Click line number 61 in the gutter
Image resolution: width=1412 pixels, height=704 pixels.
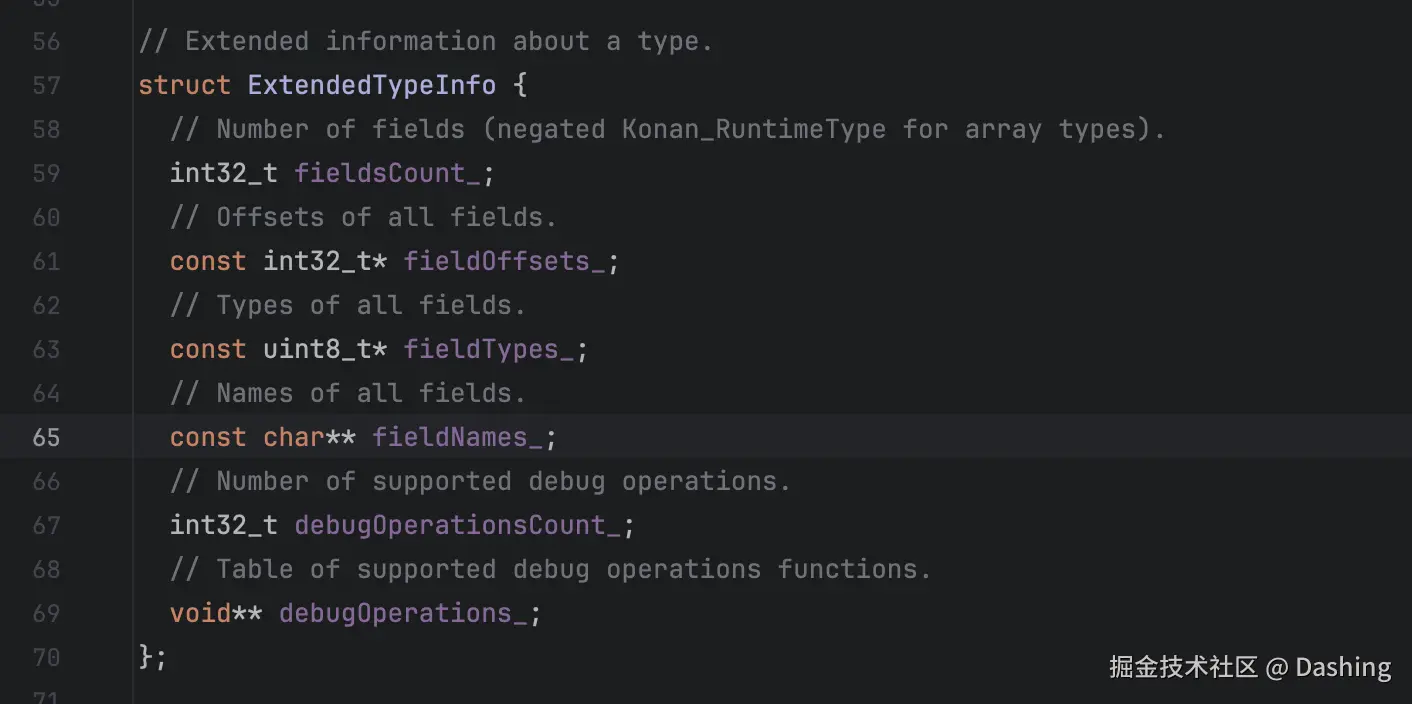coord(46,262)
